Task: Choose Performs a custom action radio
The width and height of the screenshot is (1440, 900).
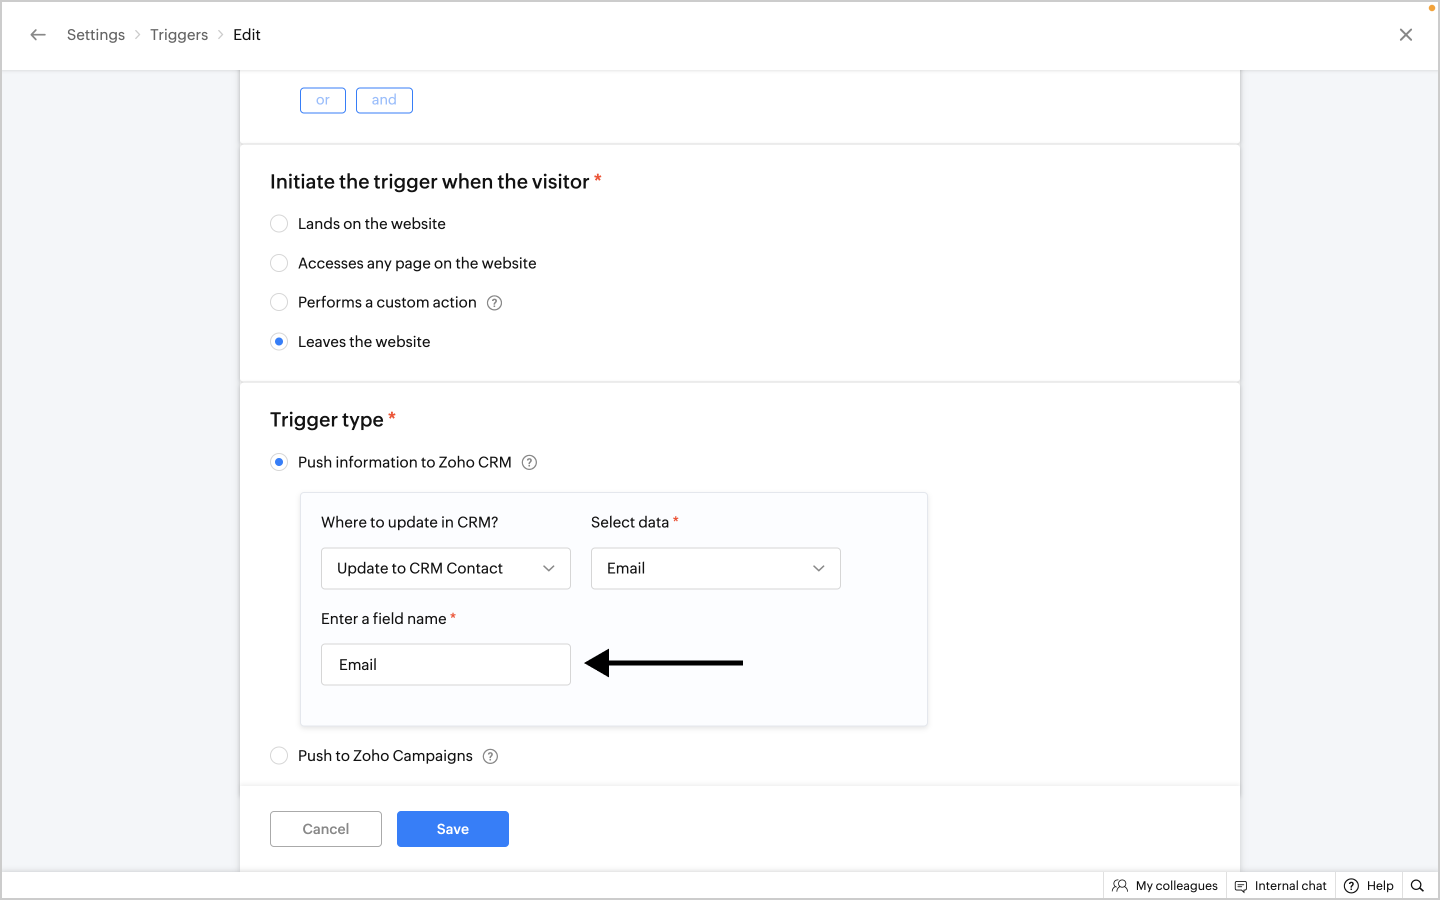Action: (279, 302)
